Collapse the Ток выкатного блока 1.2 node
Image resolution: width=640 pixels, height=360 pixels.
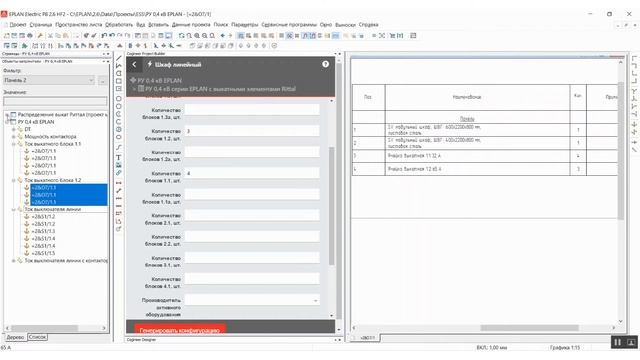tap(13, 180)
